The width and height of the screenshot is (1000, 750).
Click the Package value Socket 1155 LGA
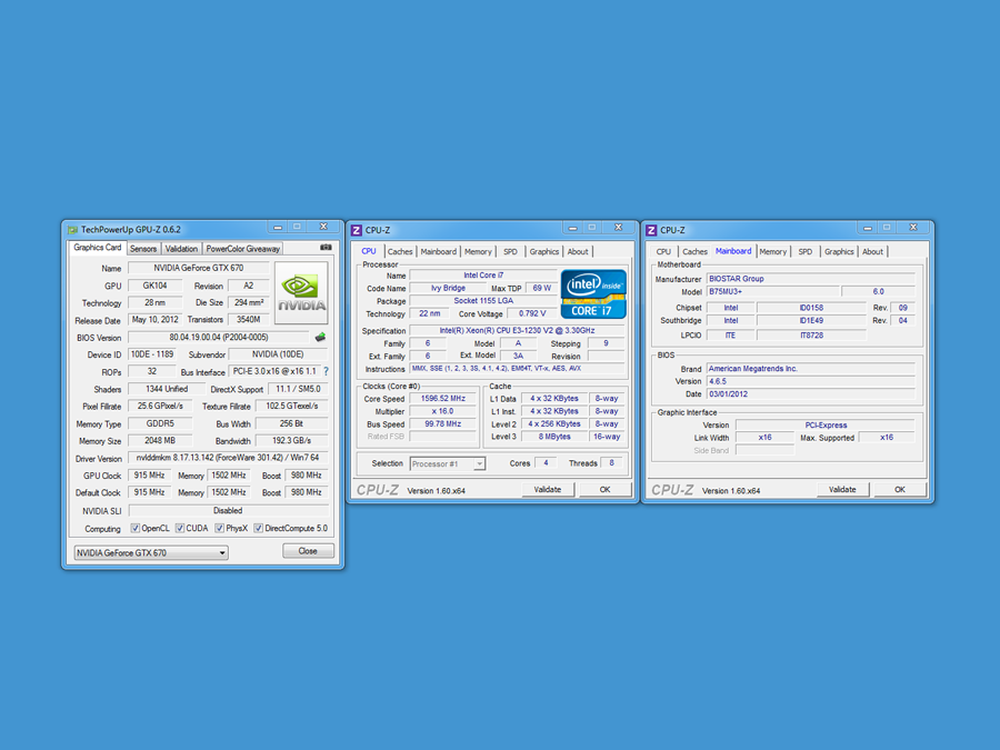pos(483,301)
